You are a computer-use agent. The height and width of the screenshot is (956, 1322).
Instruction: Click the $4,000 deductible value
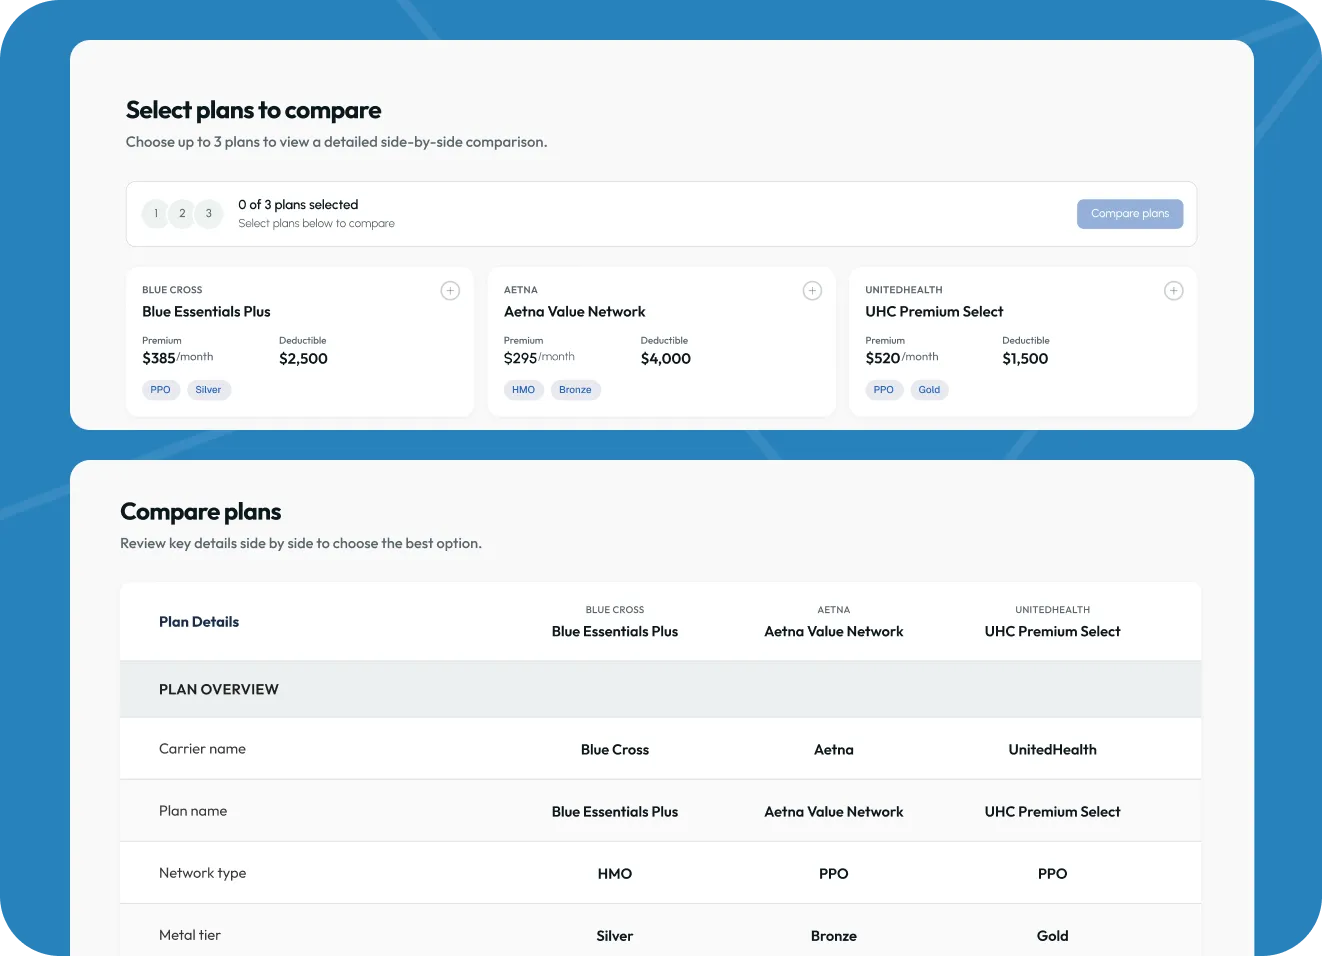pos(666,359)
